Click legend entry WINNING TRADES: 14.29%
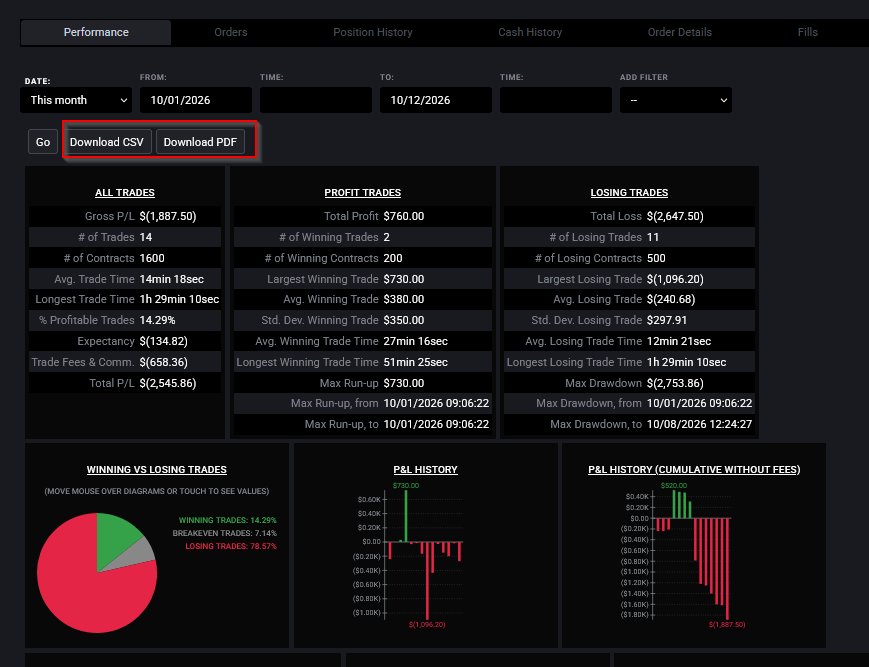Screen dimensions: 869x667 227,520
